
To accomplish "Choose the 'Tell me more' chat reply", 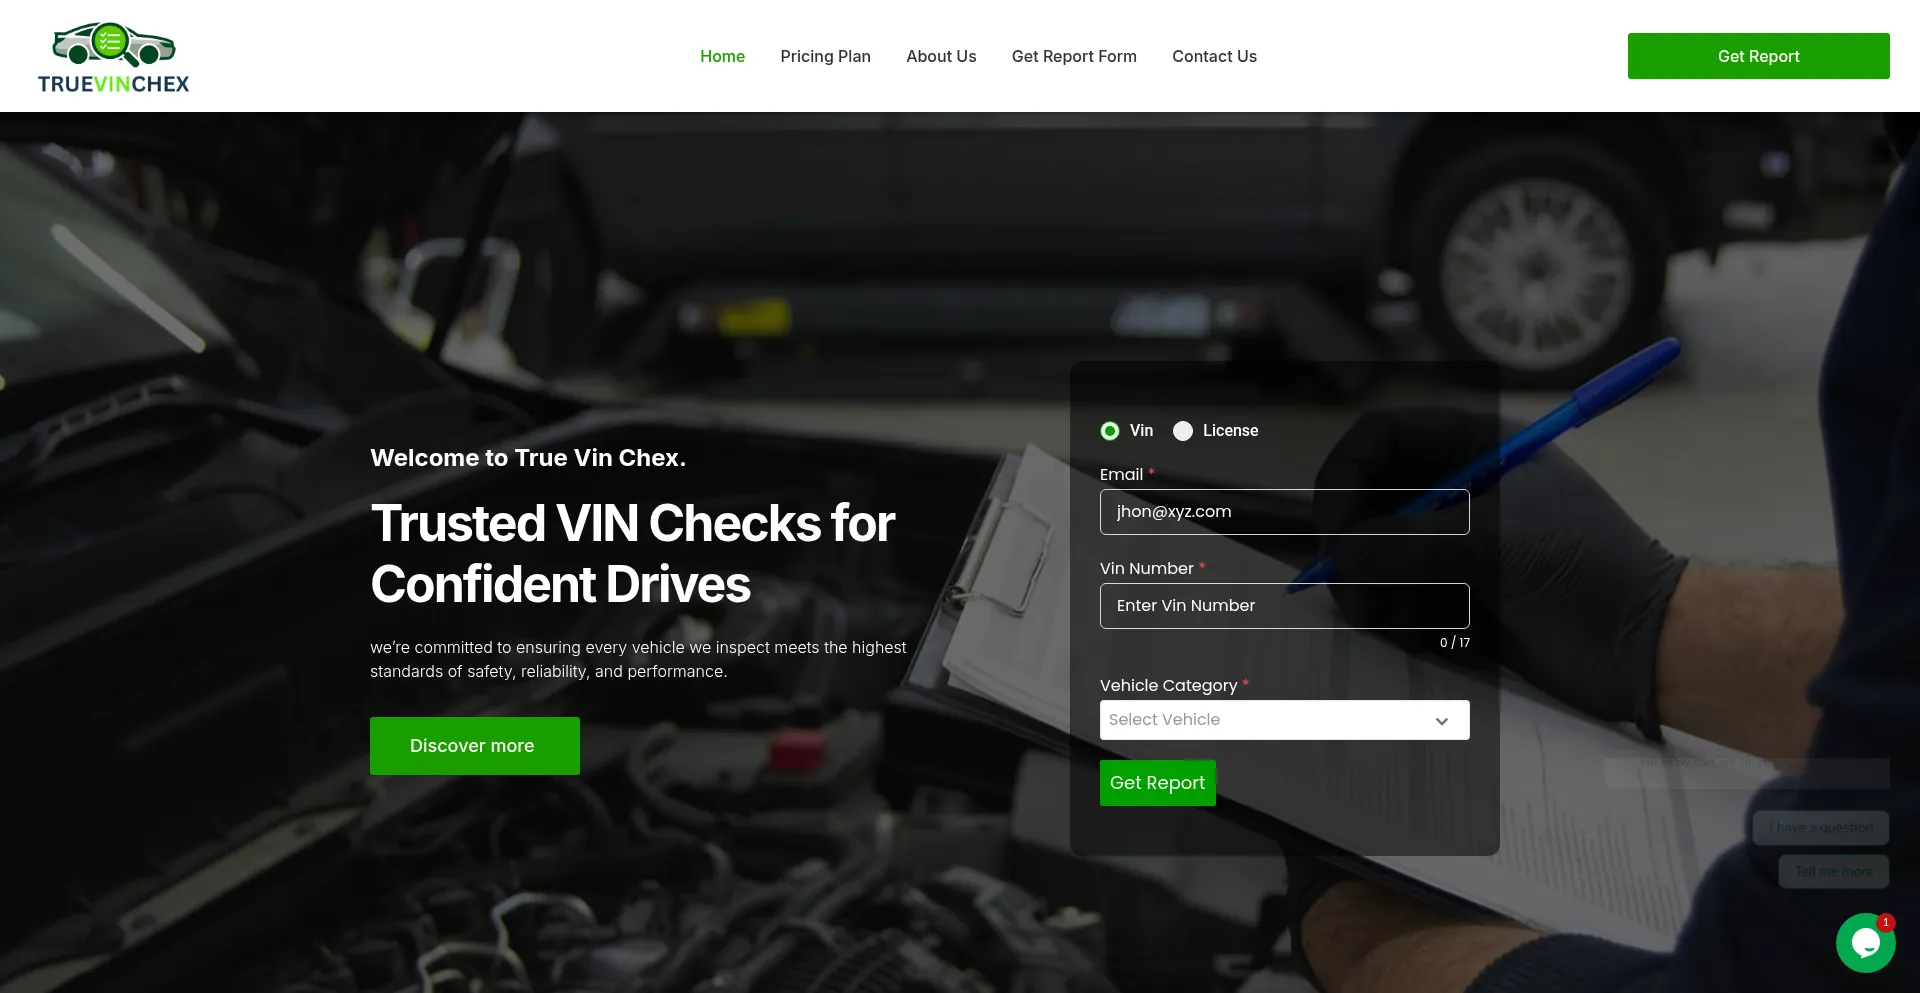I will (x=1833, y=872).
